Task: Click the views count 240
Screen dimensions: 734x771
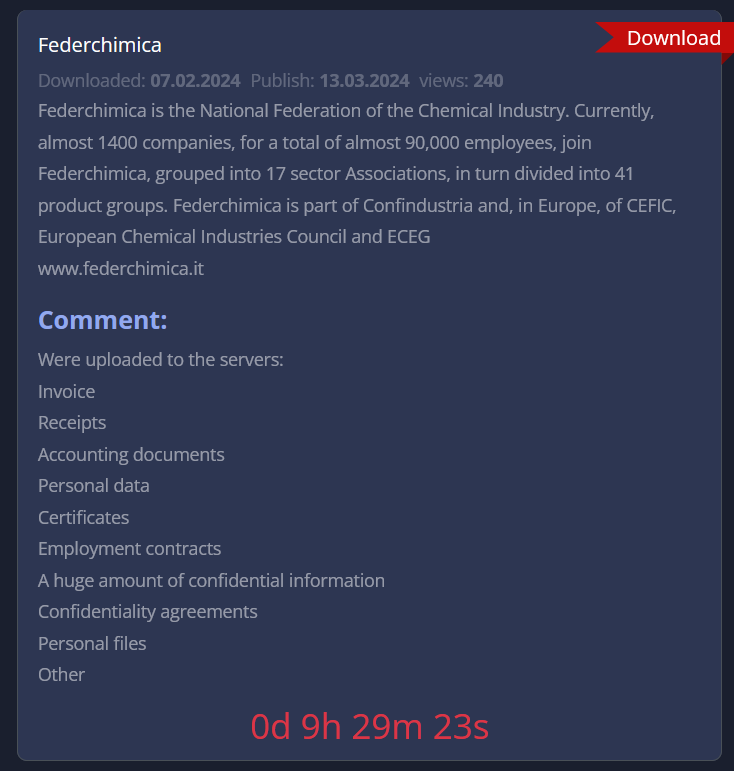Action: tap(488, 80)
